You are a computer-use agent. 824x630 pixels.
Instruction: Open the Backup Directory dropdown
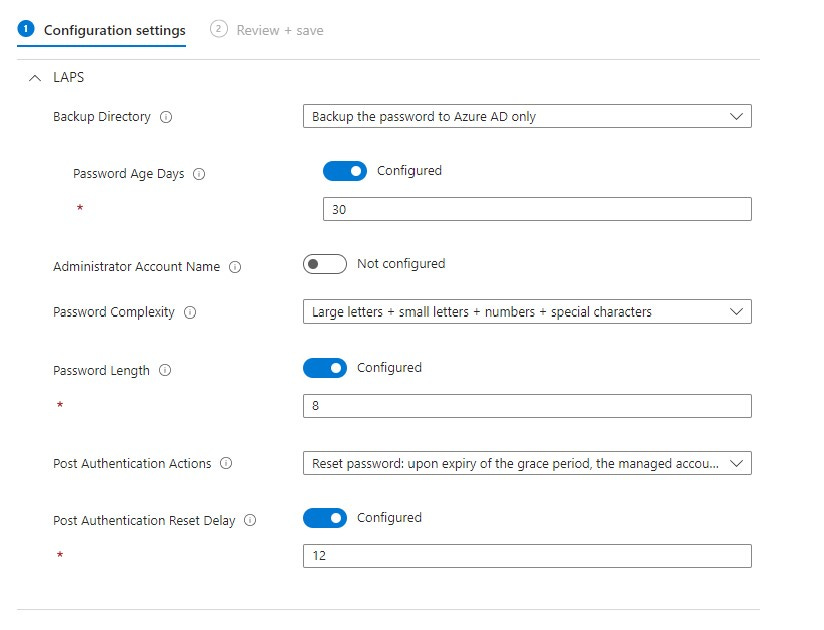pos(527,116)
